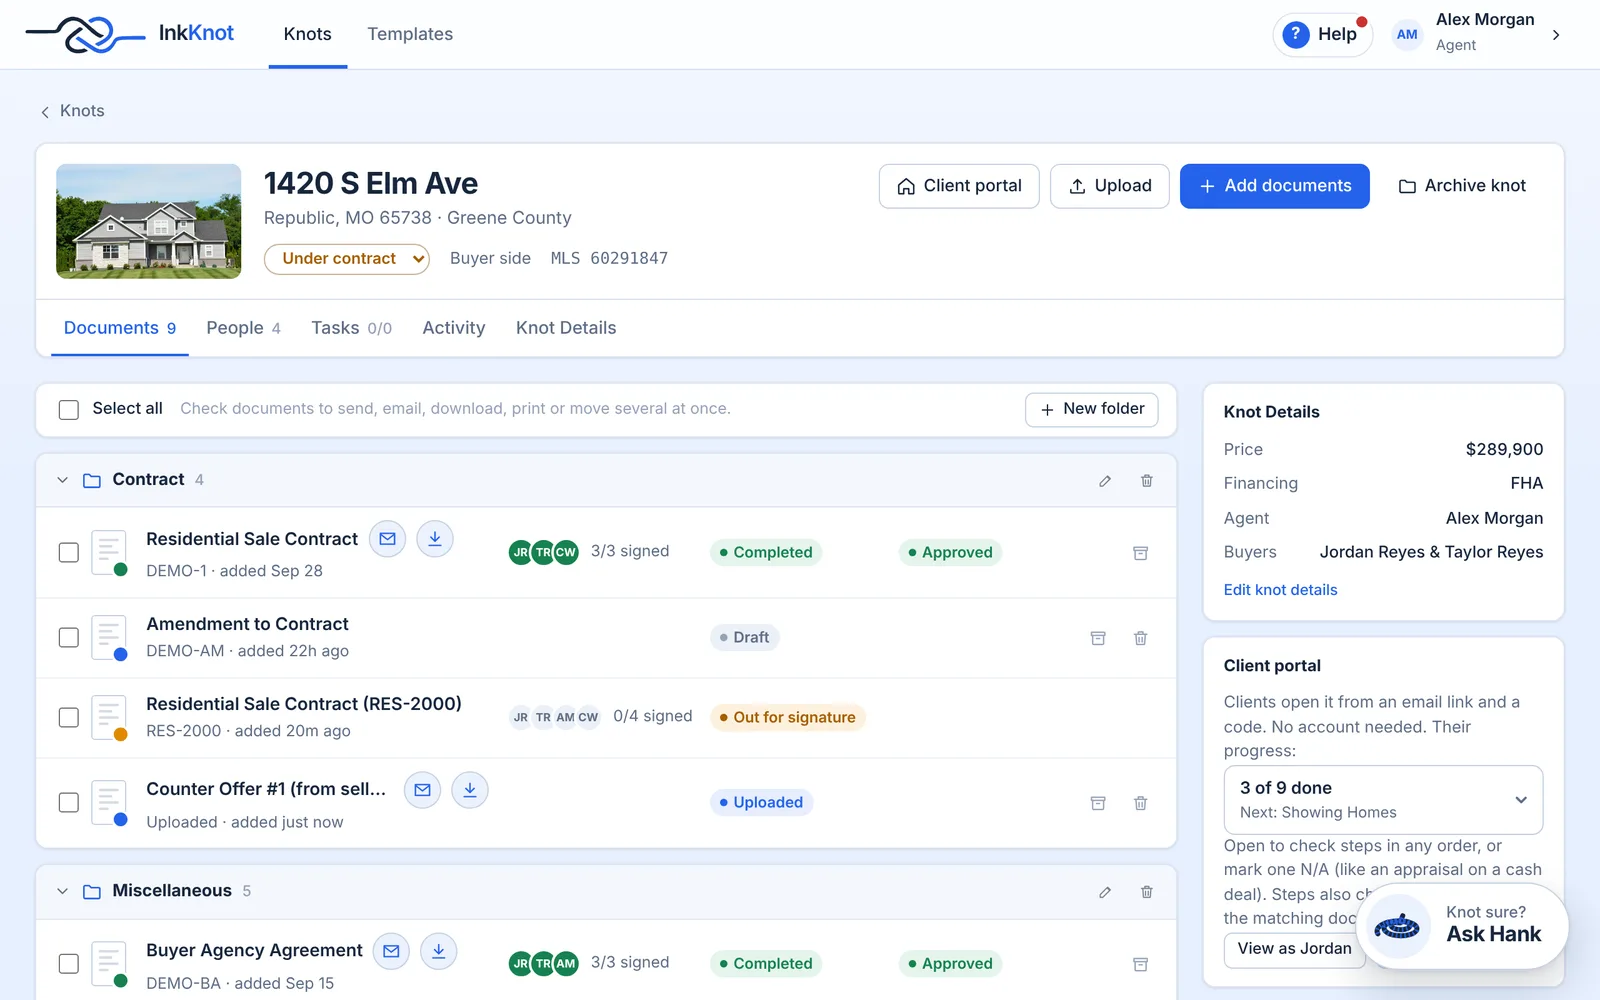
Task: Open the Ask Hank assistant
Action: 1462,926
